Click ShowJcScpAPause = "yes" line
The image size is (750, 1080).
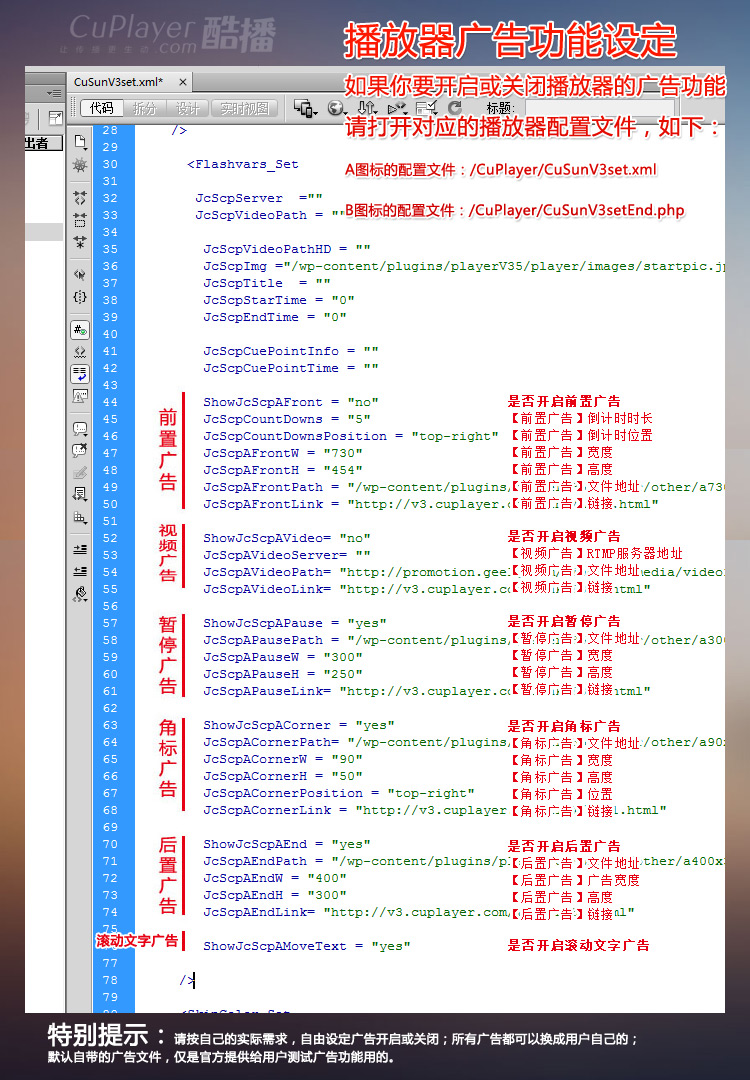tap(295, 623)
